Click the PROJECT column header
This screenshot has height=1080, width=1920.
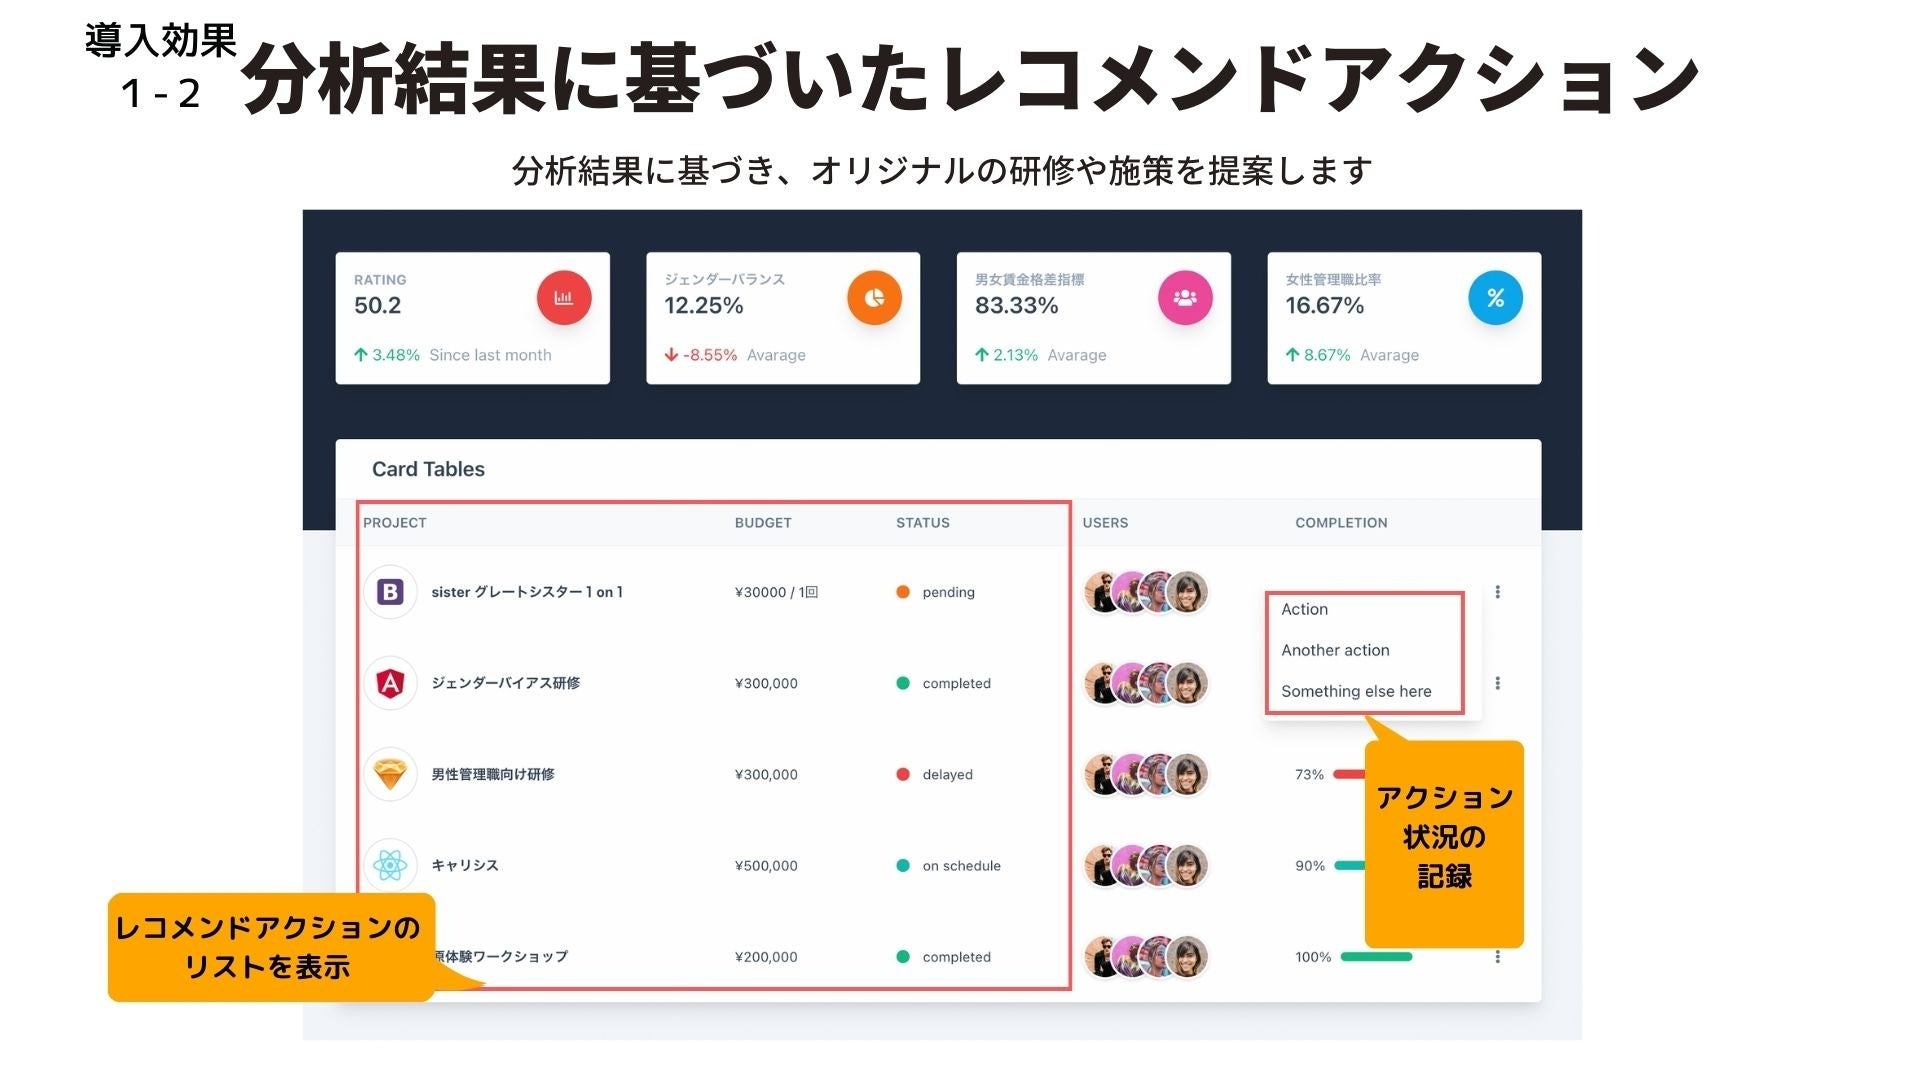(394, 523)
